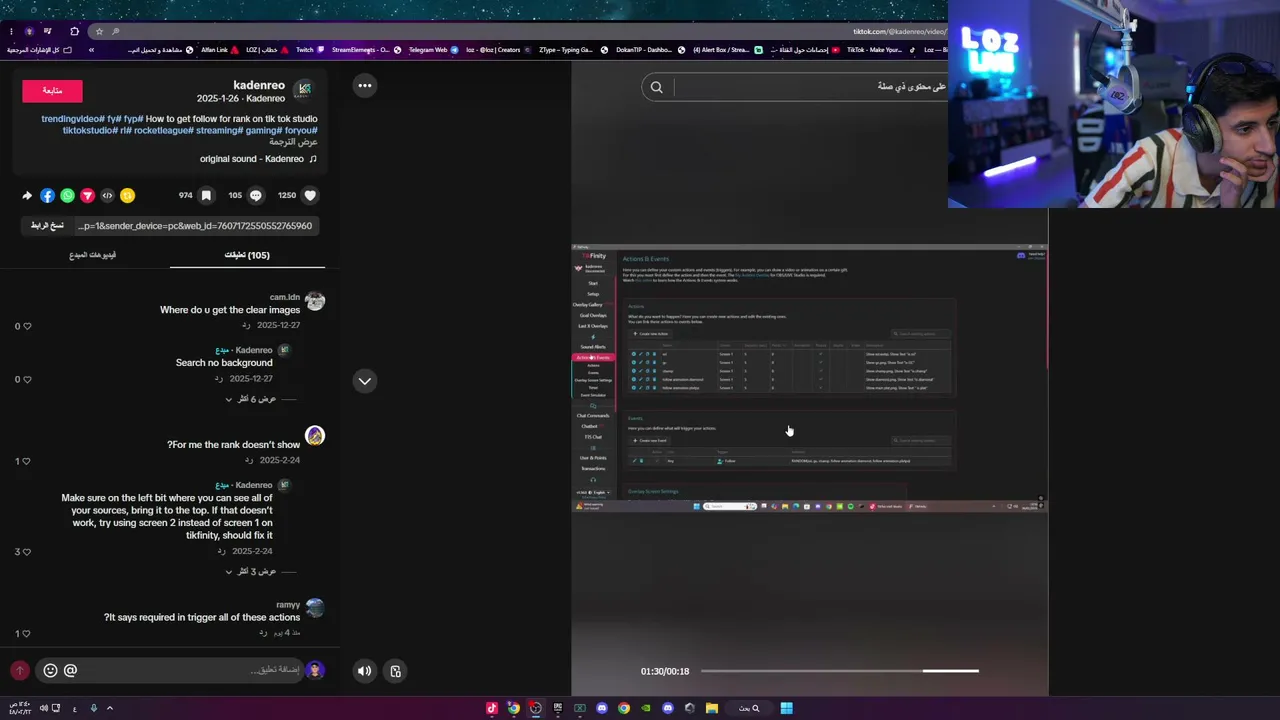Reply to ramyy's comment

click(263, 632)
